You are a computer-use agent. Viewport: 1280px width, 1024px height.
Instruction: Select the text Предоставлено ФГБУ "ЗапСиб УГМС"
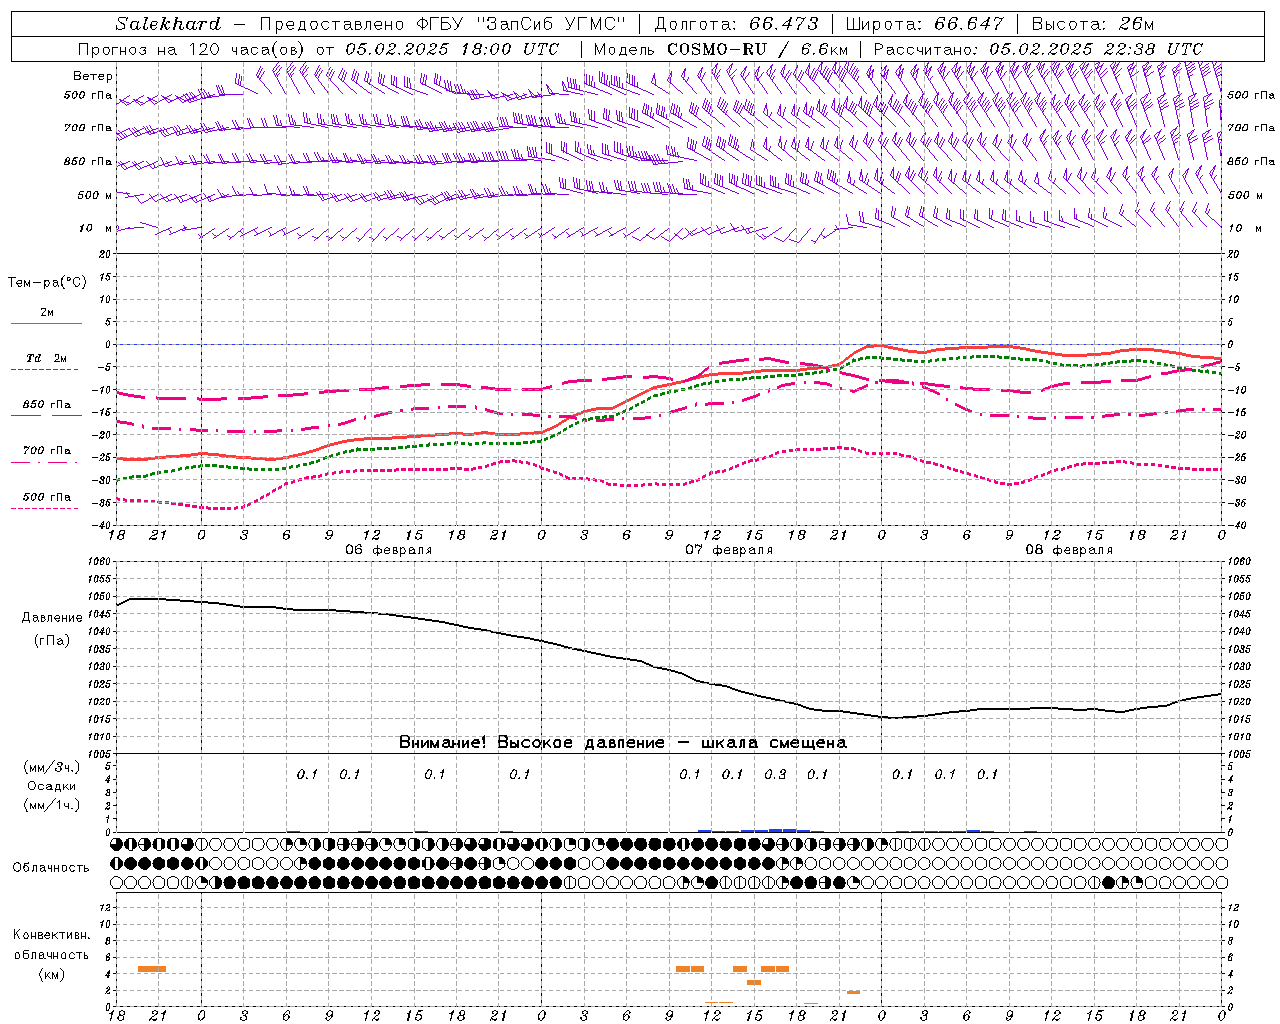pos(443,24)
